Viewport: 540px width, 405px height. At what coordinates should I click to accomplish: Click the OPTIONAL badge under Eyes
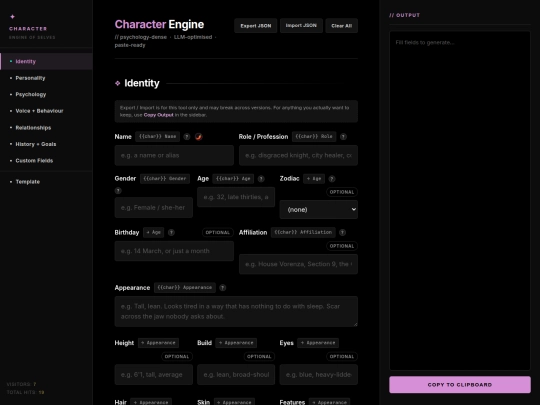tap(342, 356)
